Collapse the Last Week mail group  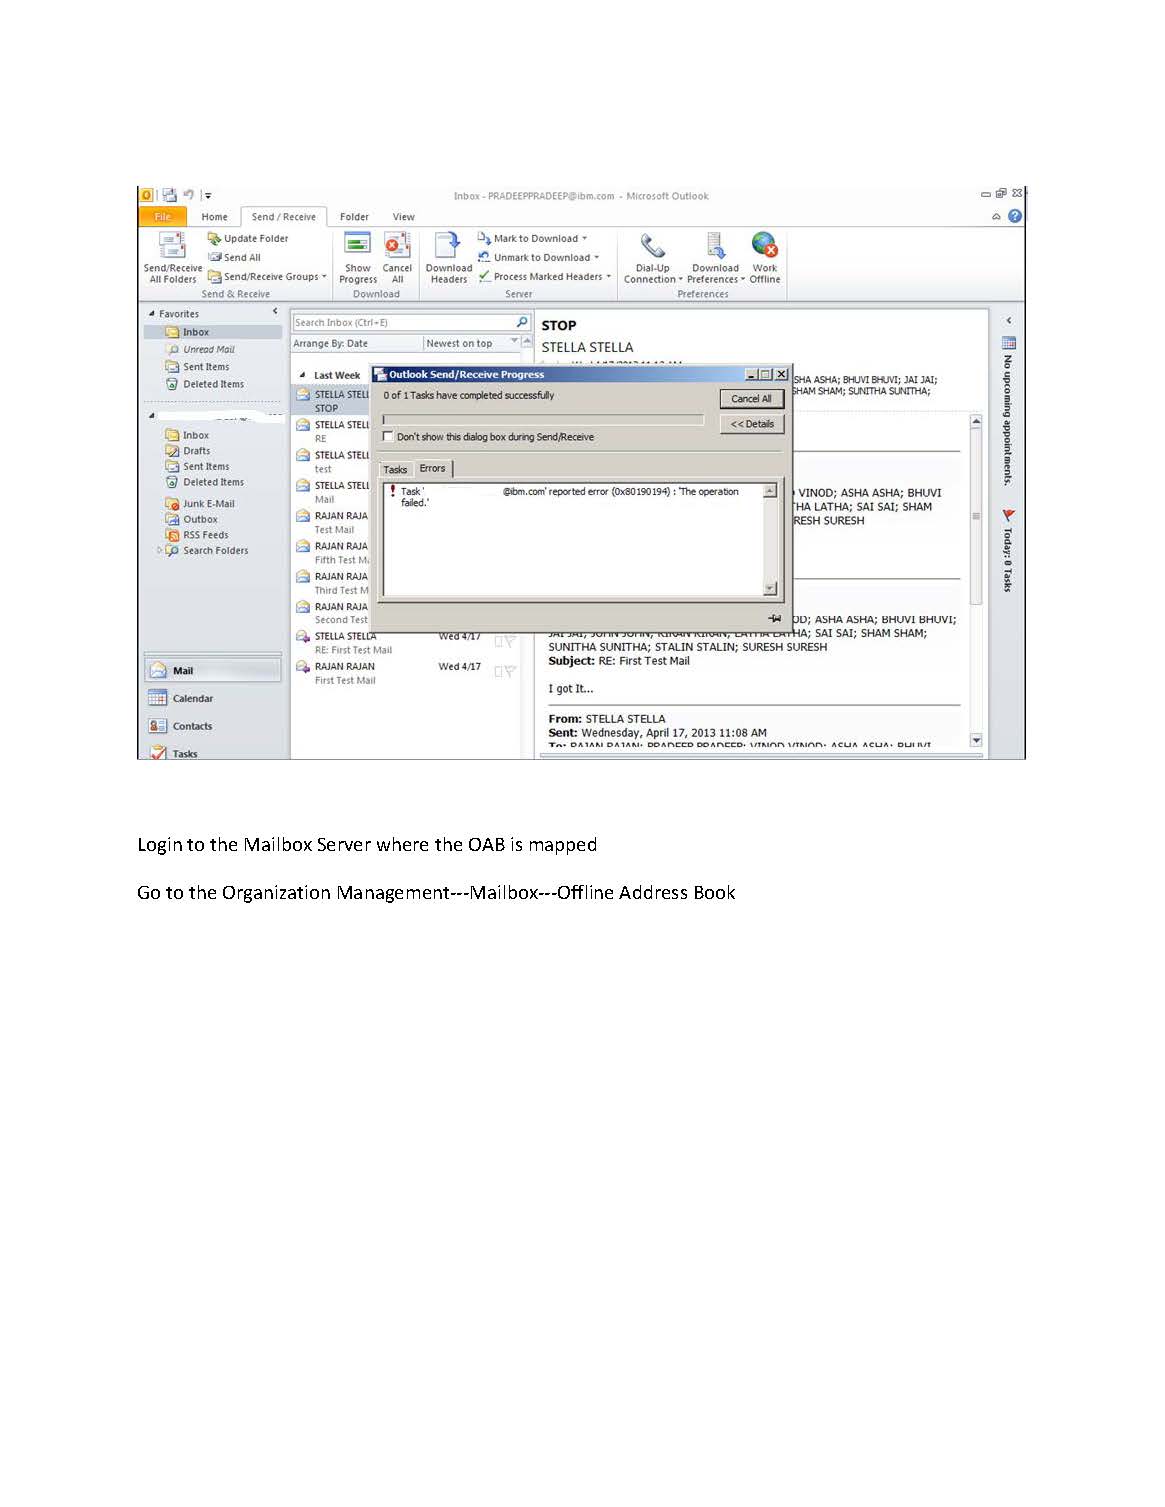coord(302,376)
